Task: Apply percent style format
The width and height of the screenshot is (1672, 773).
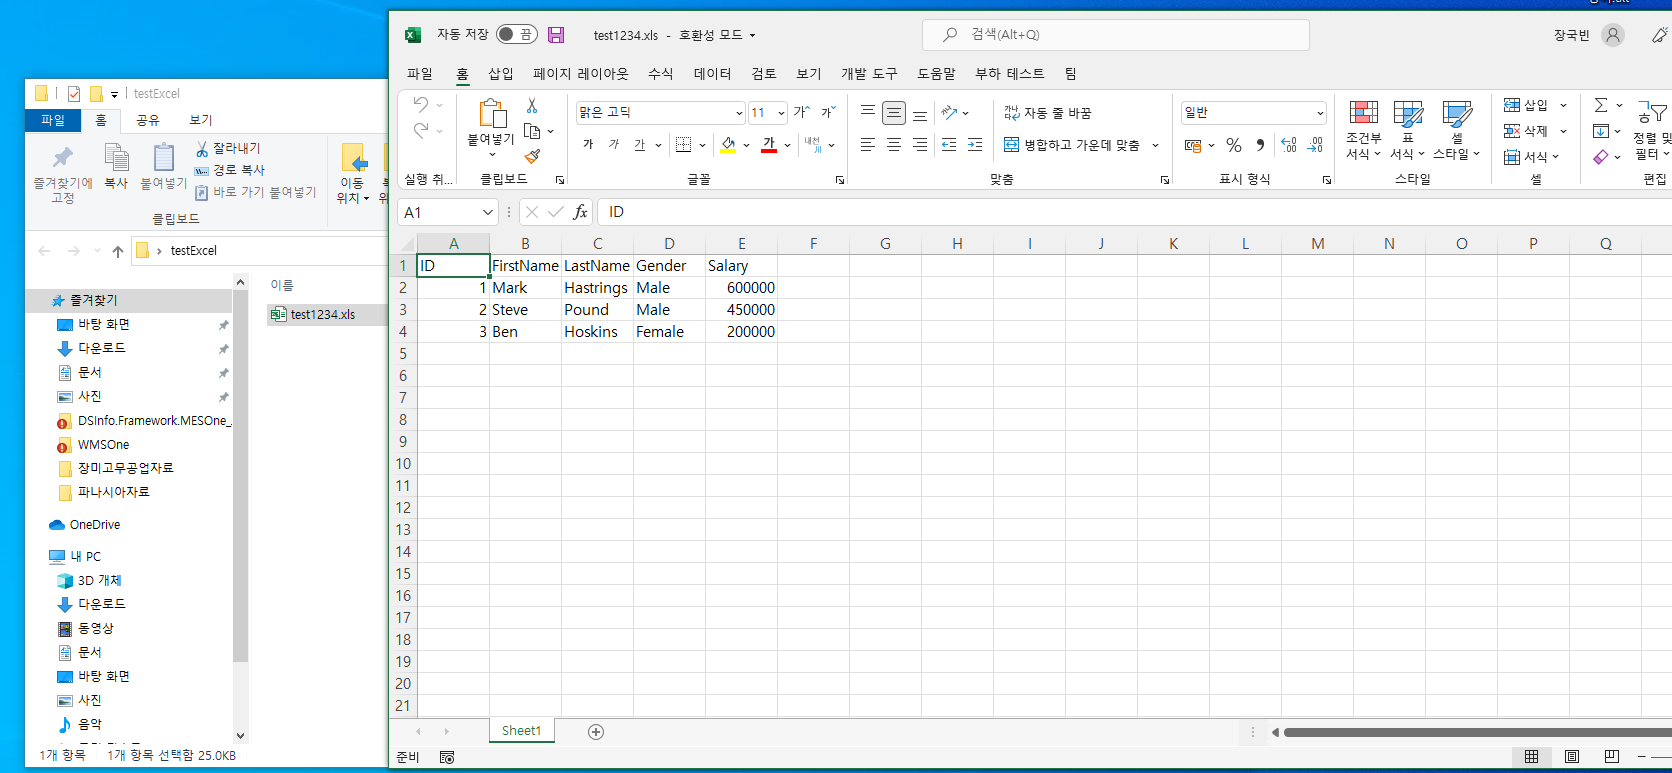Action: tap(1234, 145)
